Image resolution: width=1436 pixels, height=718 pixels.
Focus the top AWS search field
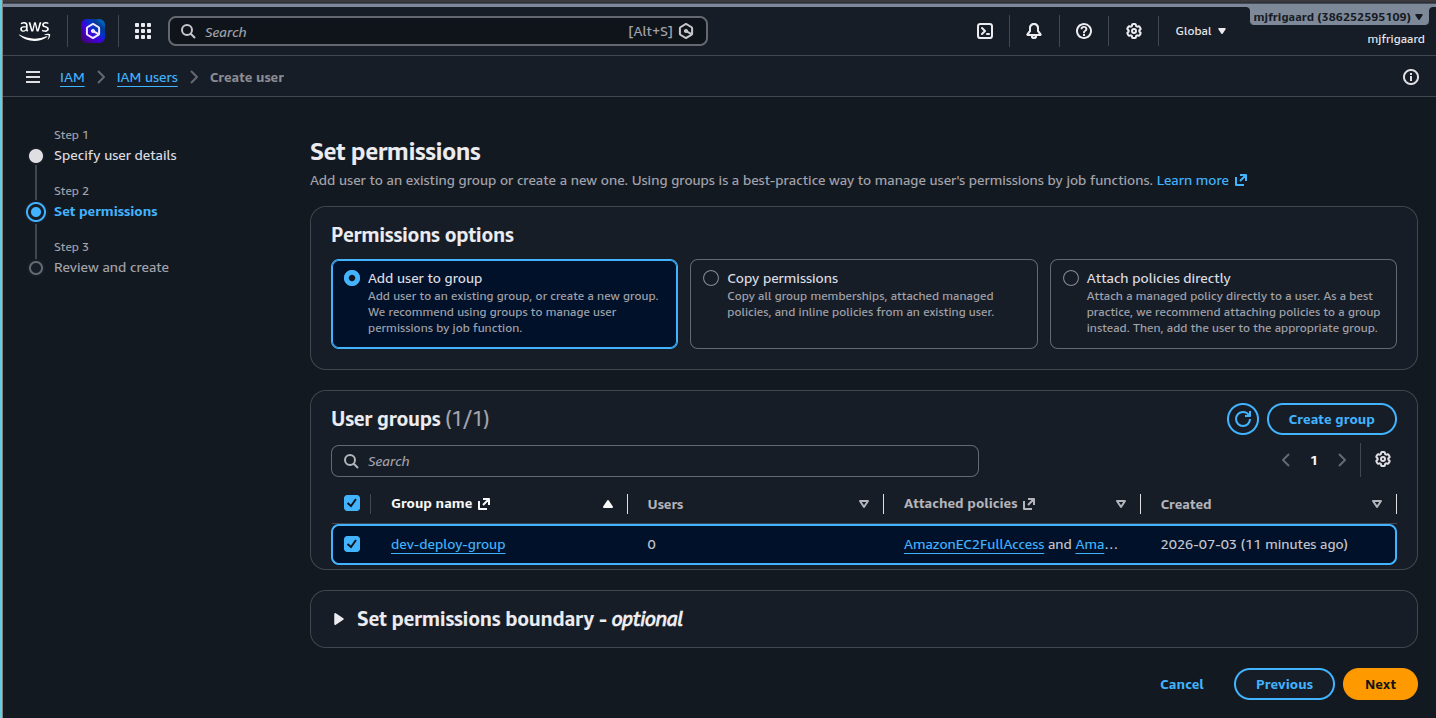point(438,31)
